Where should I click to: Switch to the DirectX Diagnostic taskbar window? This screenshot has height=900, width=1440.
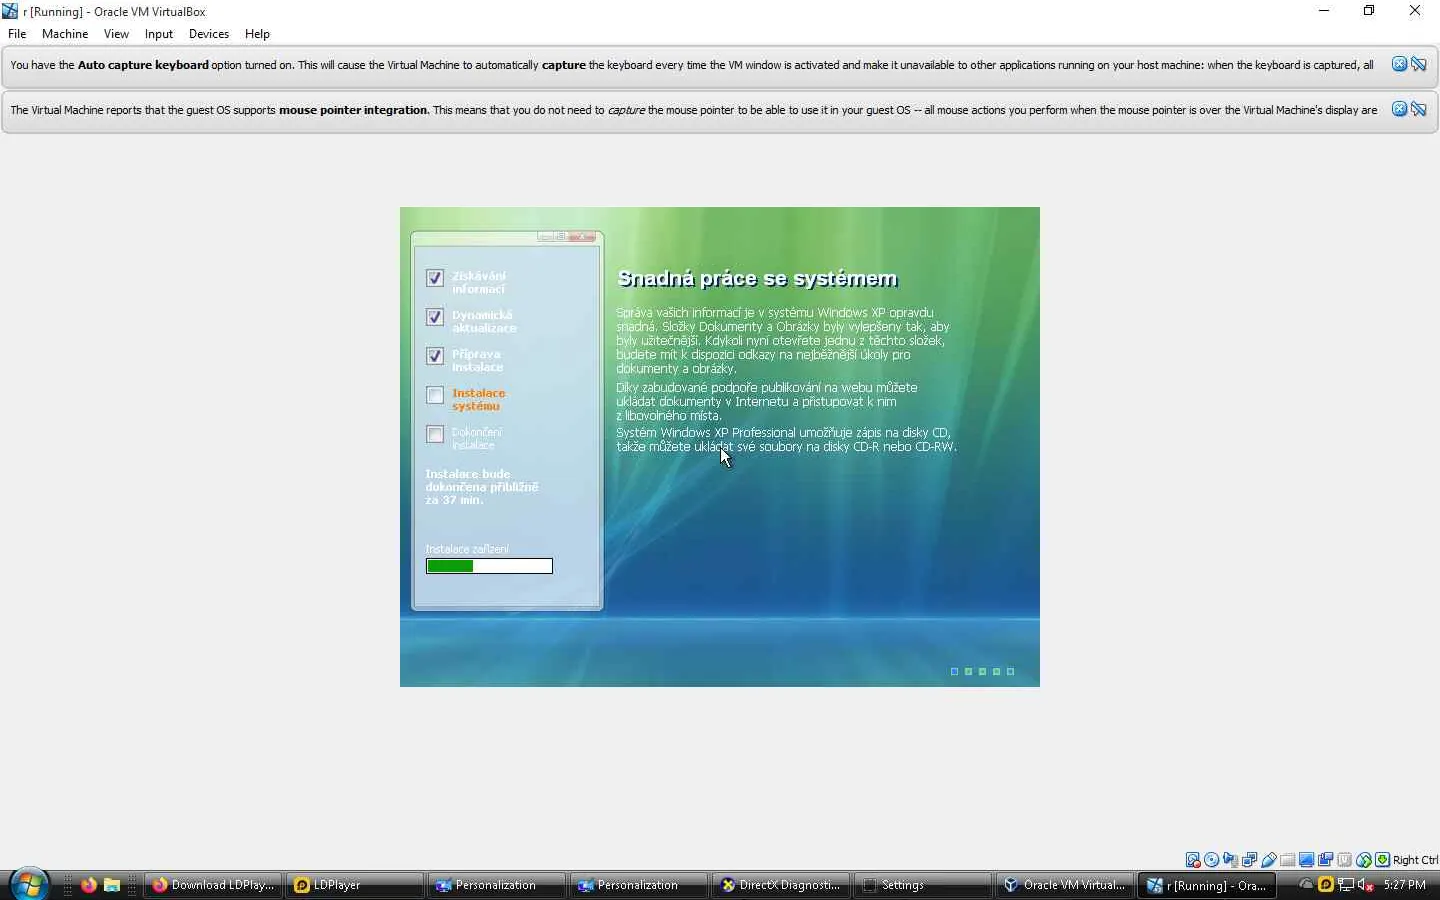[x=782, y=885]
